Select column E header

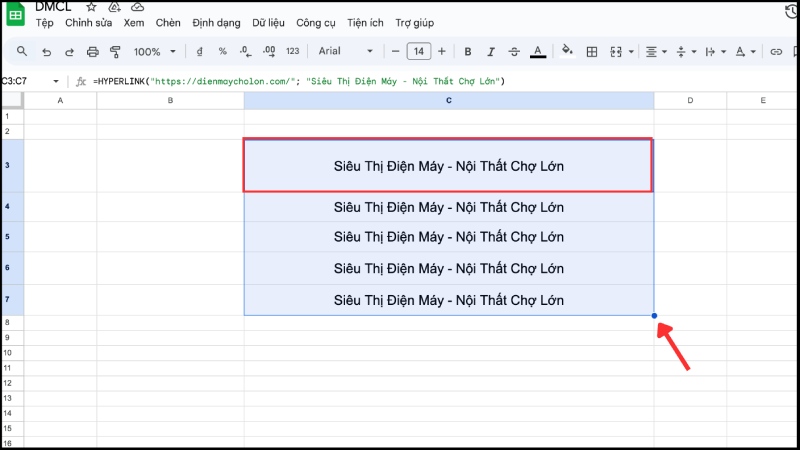click(x=763, y=101)
